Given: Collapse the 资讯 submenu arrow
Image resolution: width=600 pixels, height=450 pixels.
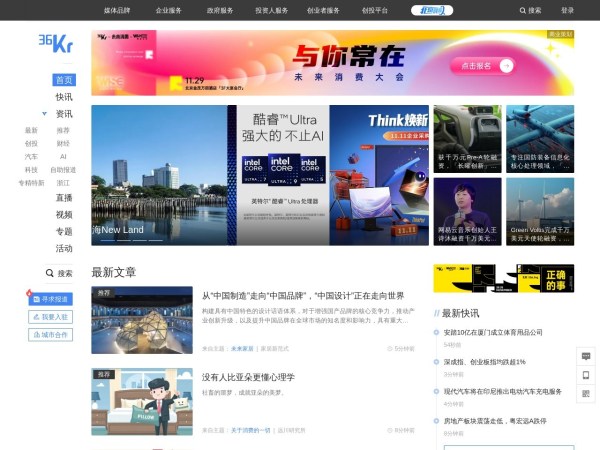Looking at the screenshot, I should [44, 114].
